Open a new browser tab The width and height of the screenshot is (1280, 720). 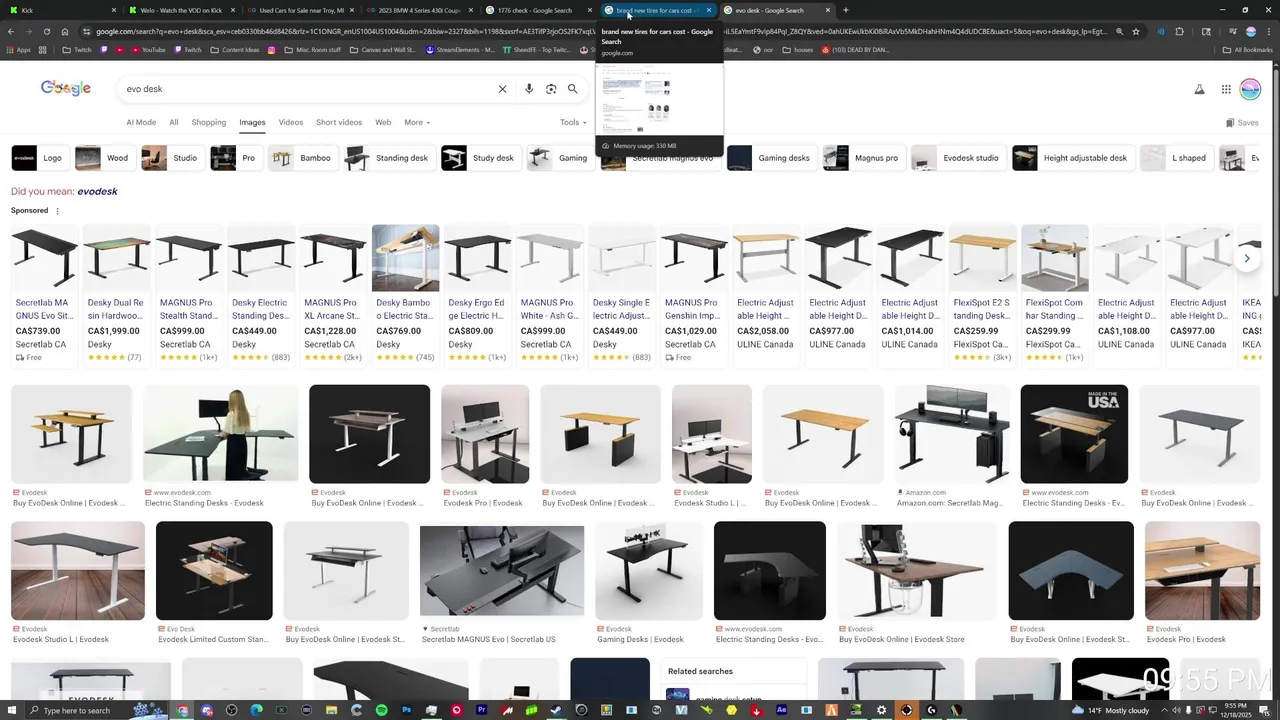point(846,10)
